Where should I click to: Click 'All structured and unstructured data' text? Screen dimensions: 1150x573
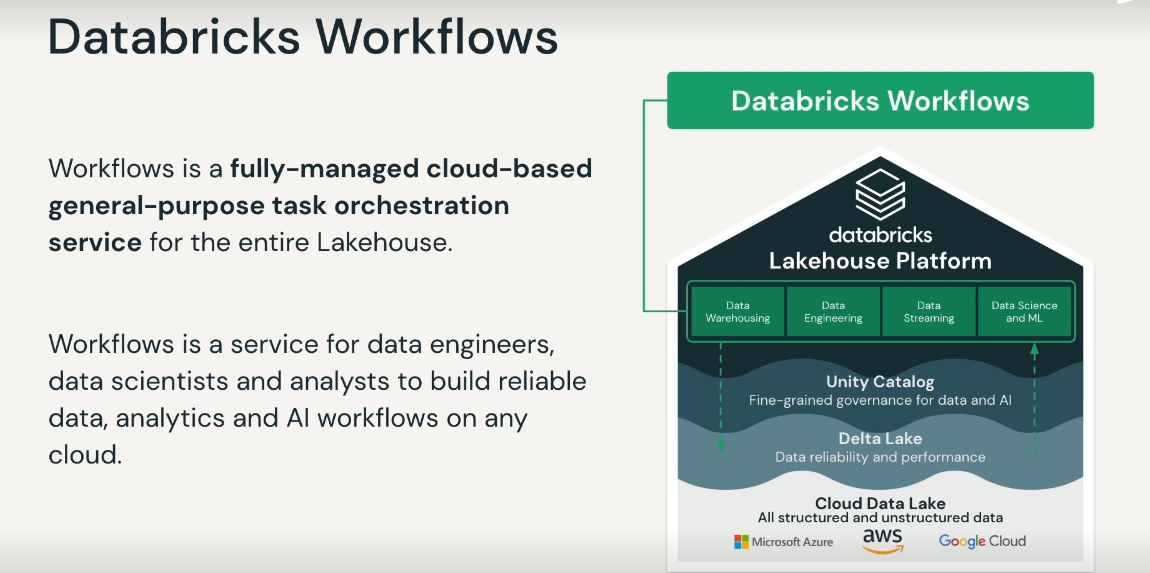(880, 518)
